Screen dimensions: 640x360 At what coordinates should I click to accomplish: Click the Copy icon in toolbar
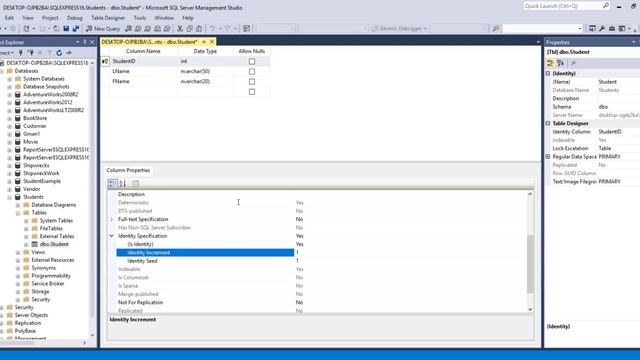click(x=189, y=29)
